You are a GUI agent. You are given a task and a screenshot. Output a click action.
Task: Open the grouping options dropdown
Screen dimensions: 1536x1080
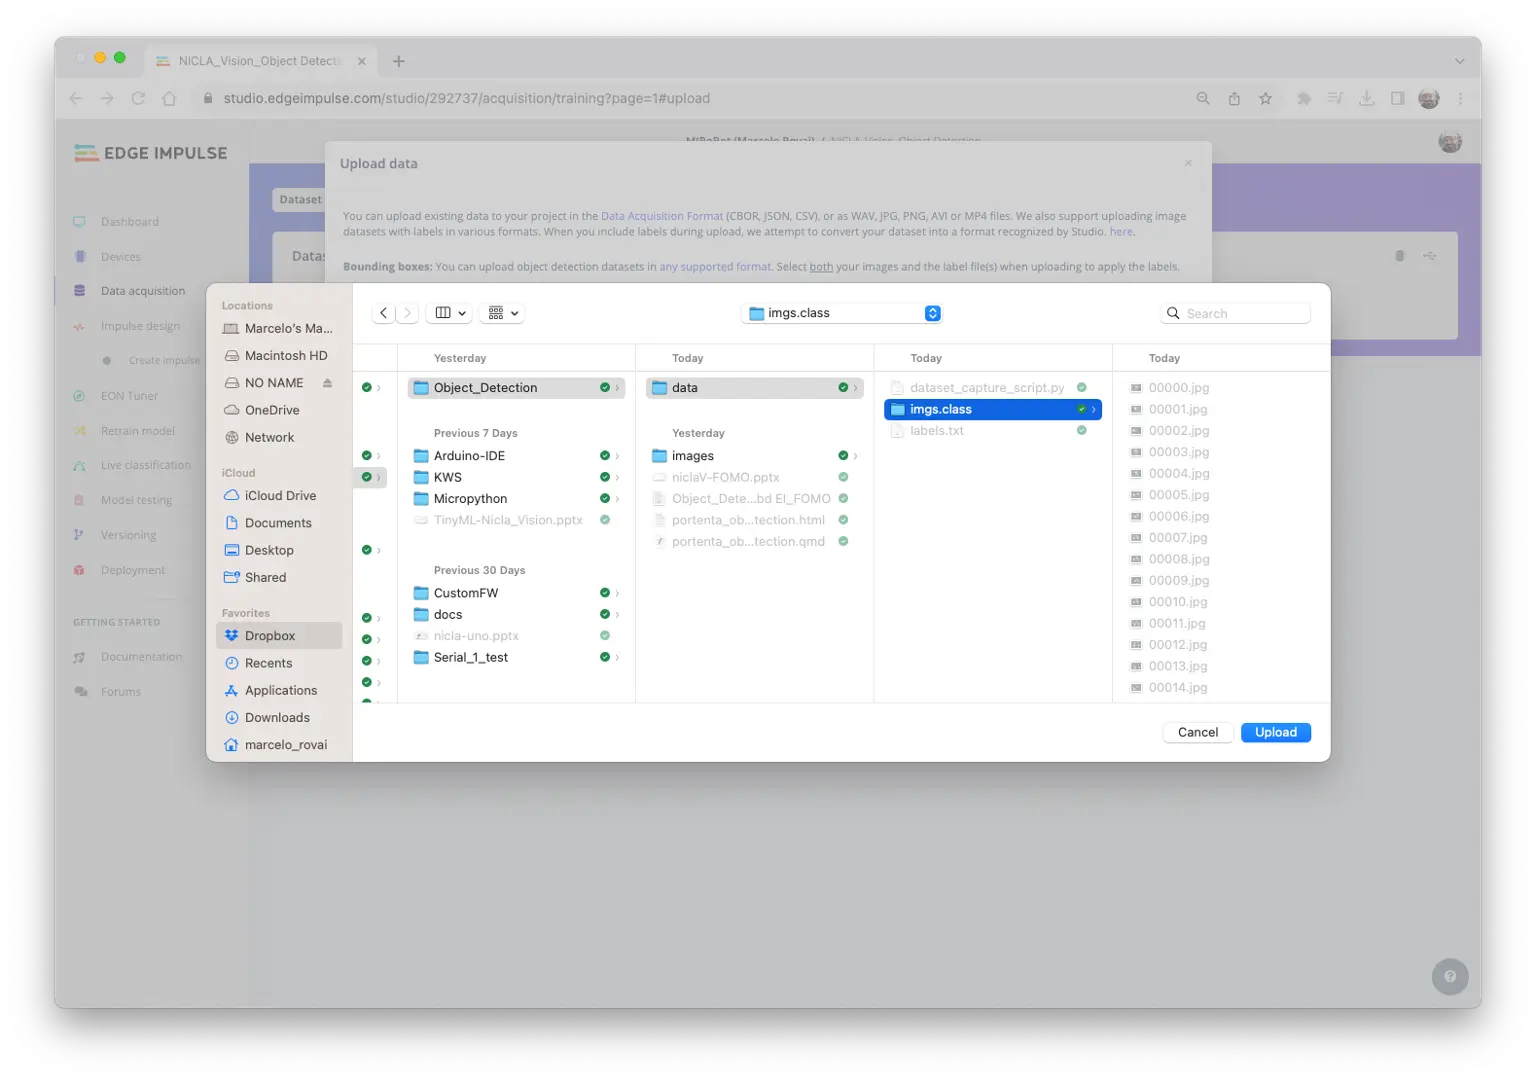pyautogui.click(x=503, y=313)
